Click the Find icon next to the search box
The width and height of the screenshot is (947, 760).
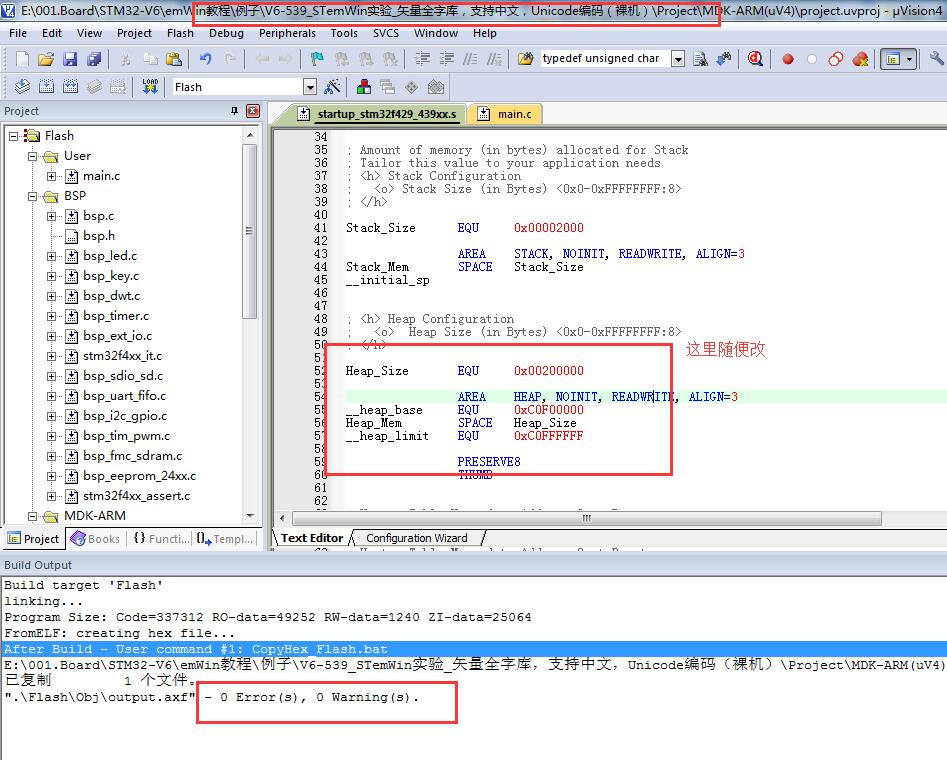[x=701, y=59]
